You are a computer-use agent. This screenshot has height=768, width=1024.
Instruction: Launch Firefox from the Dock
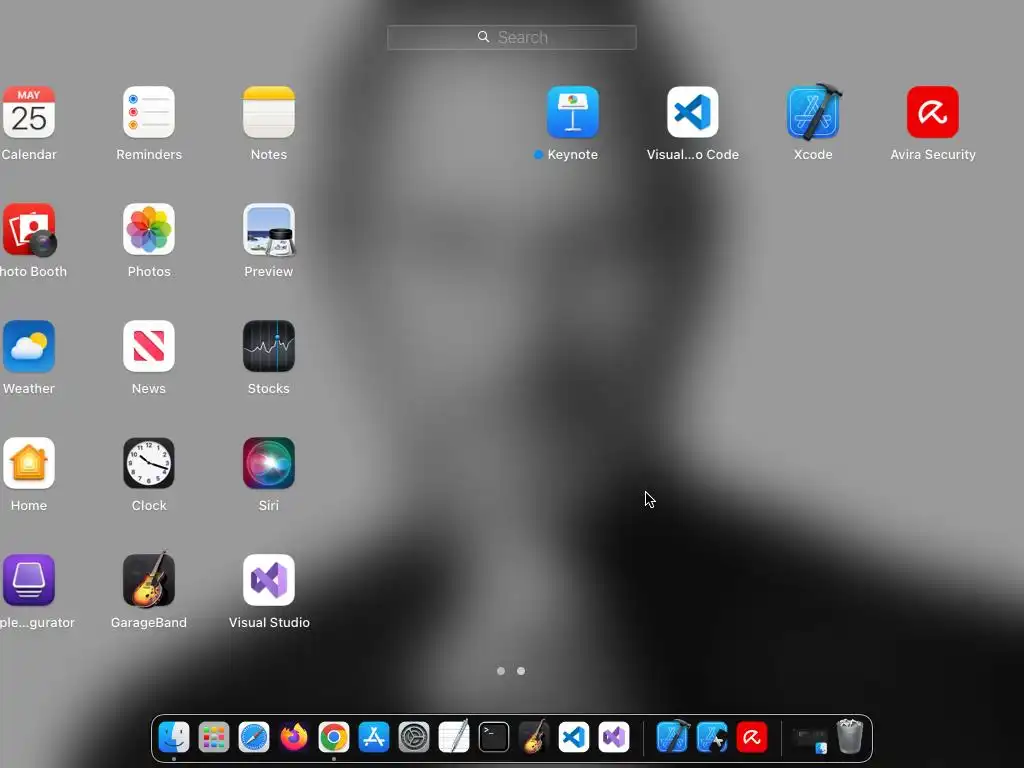point(294,737)
